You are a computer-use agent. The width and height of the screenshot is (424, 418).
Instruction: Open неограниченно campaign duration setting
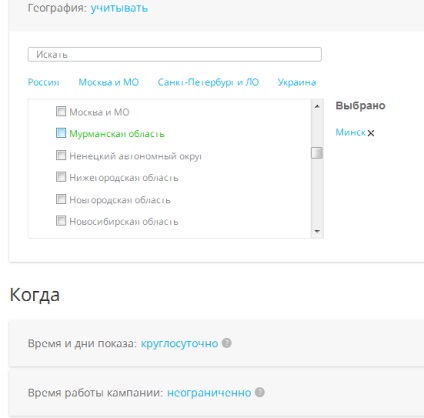[x=209, y=393]
